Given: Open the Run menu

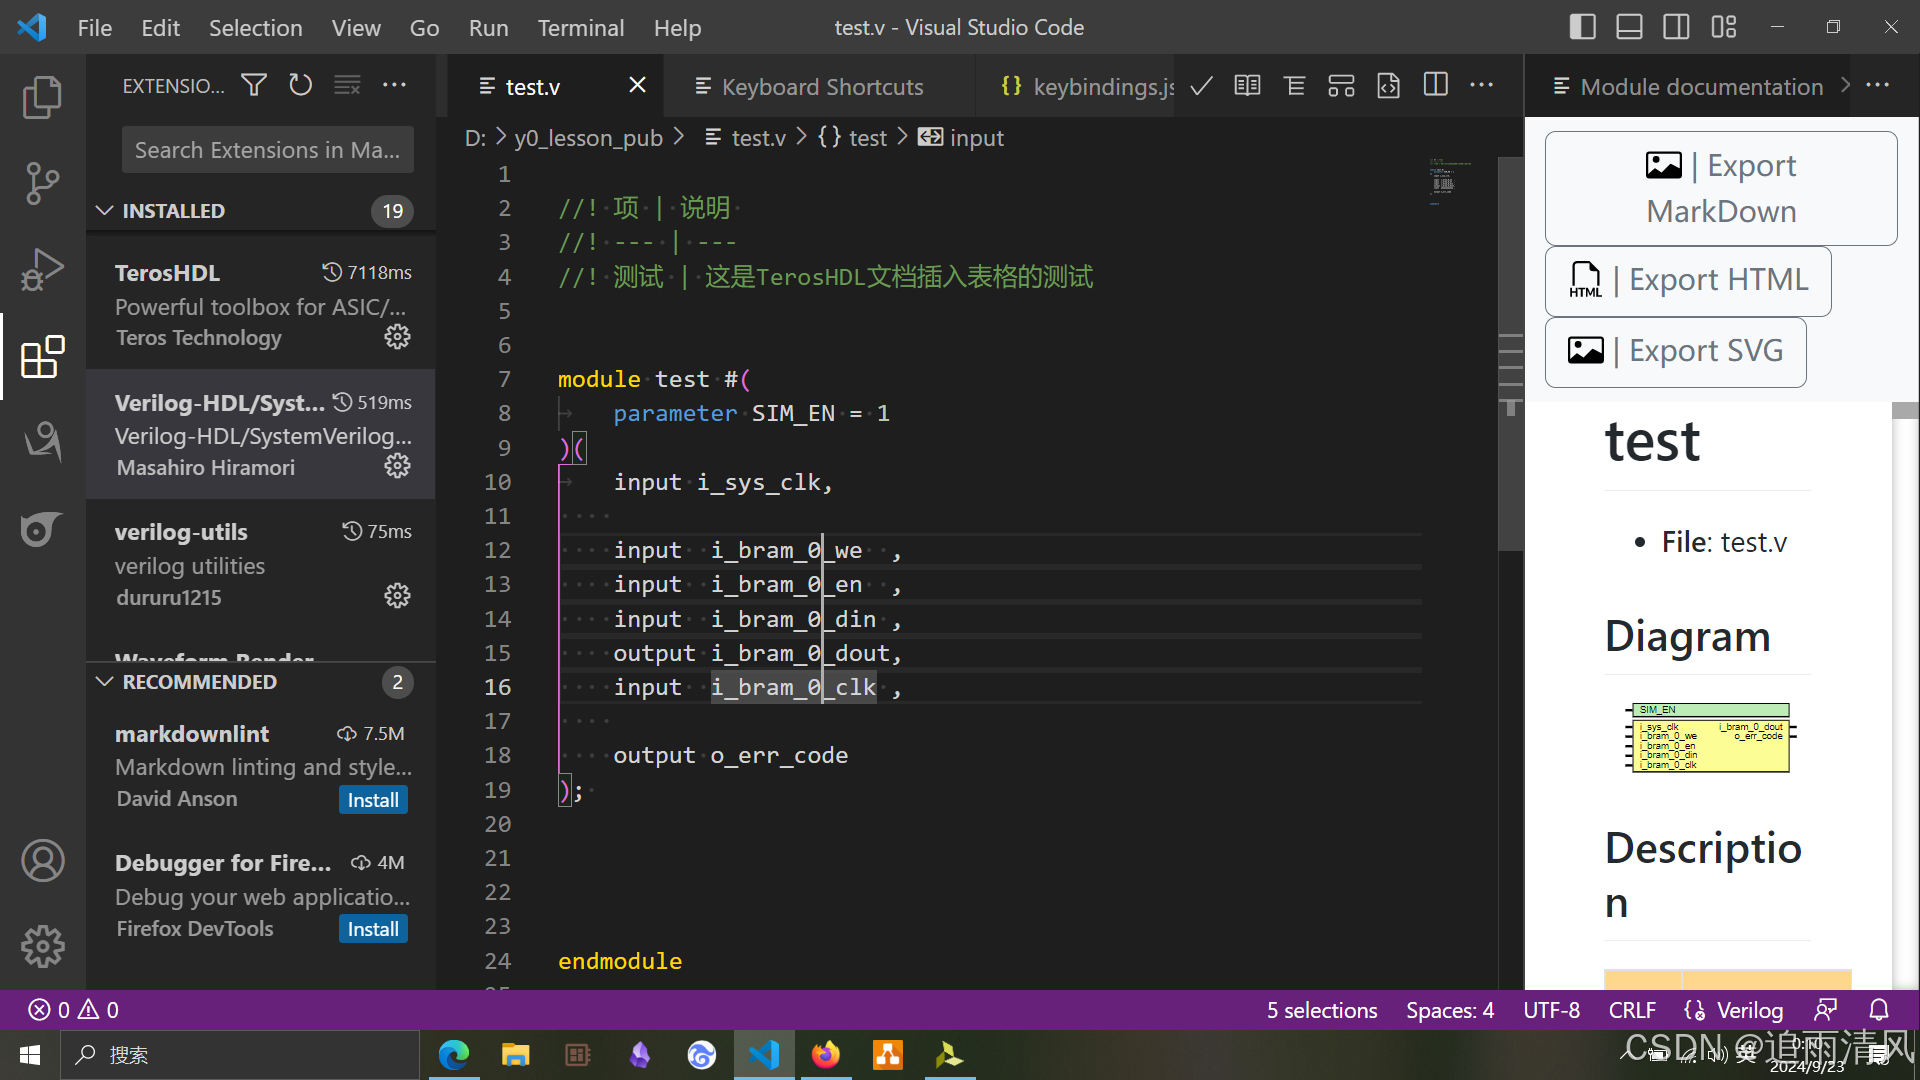Looking at the screenshot, I should coord(488,27).
